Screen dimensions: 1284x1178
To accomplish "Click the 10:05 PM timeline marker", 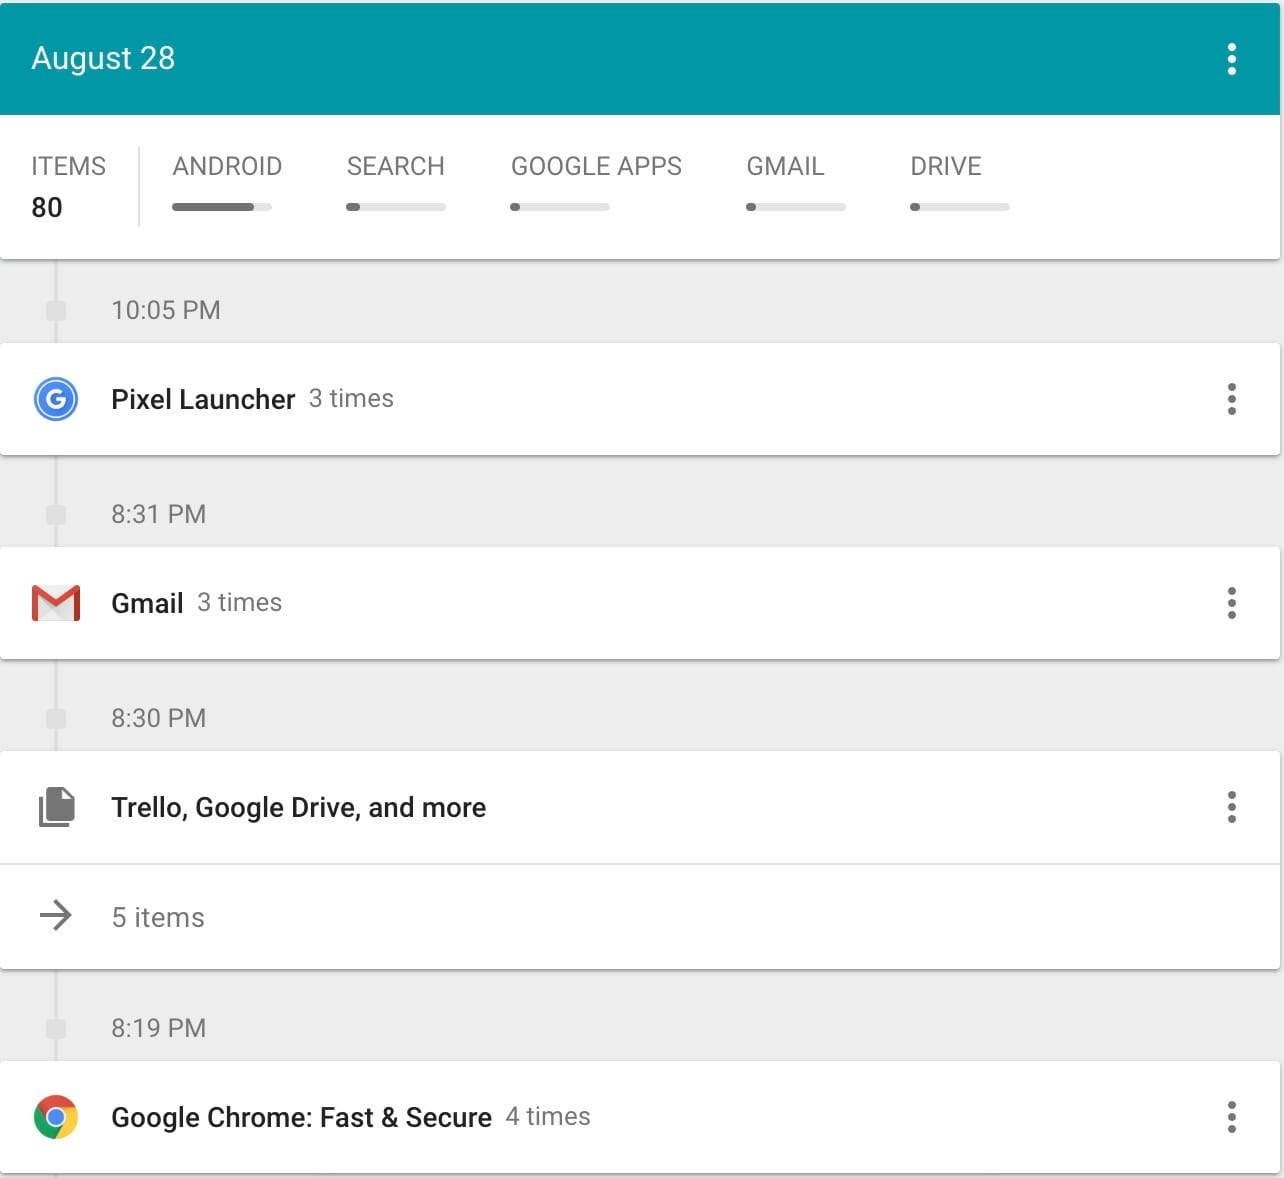I will pyautogui.click(x=56, y=311).
